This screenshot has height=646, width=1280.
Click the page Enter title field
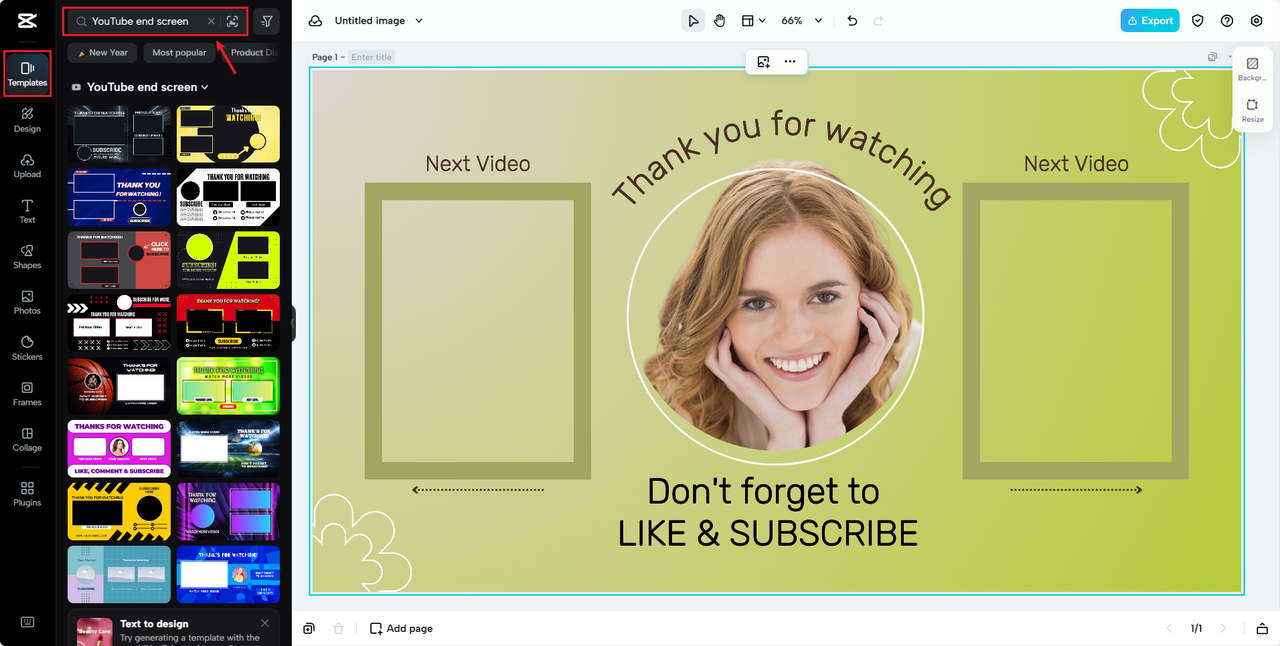[x=371, y=57]
